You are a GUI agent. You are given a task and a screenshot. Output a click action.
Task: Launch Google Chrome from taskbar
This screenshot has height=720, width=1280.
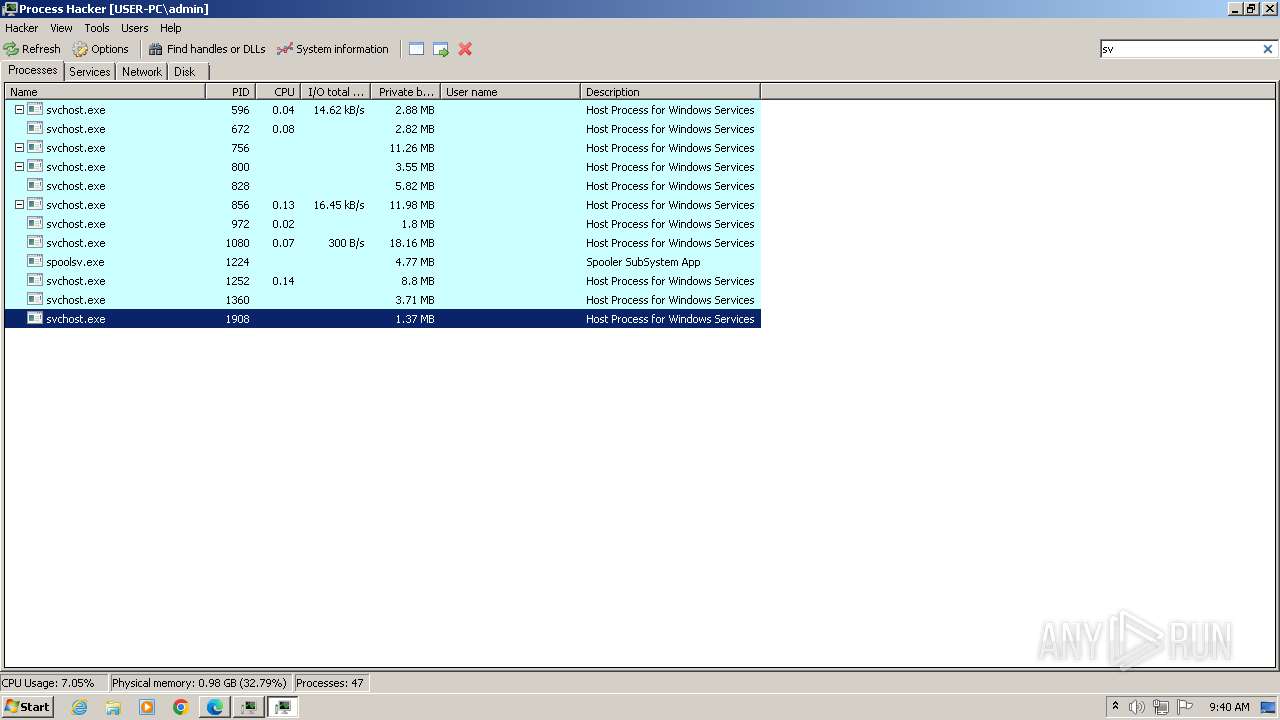[x=181, y=707]
